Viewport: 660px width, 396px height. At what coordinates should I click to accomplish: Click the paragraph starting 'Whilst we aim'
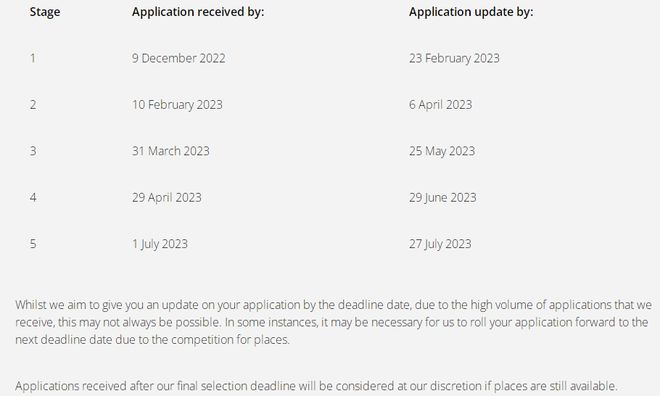tap(333, 322)
